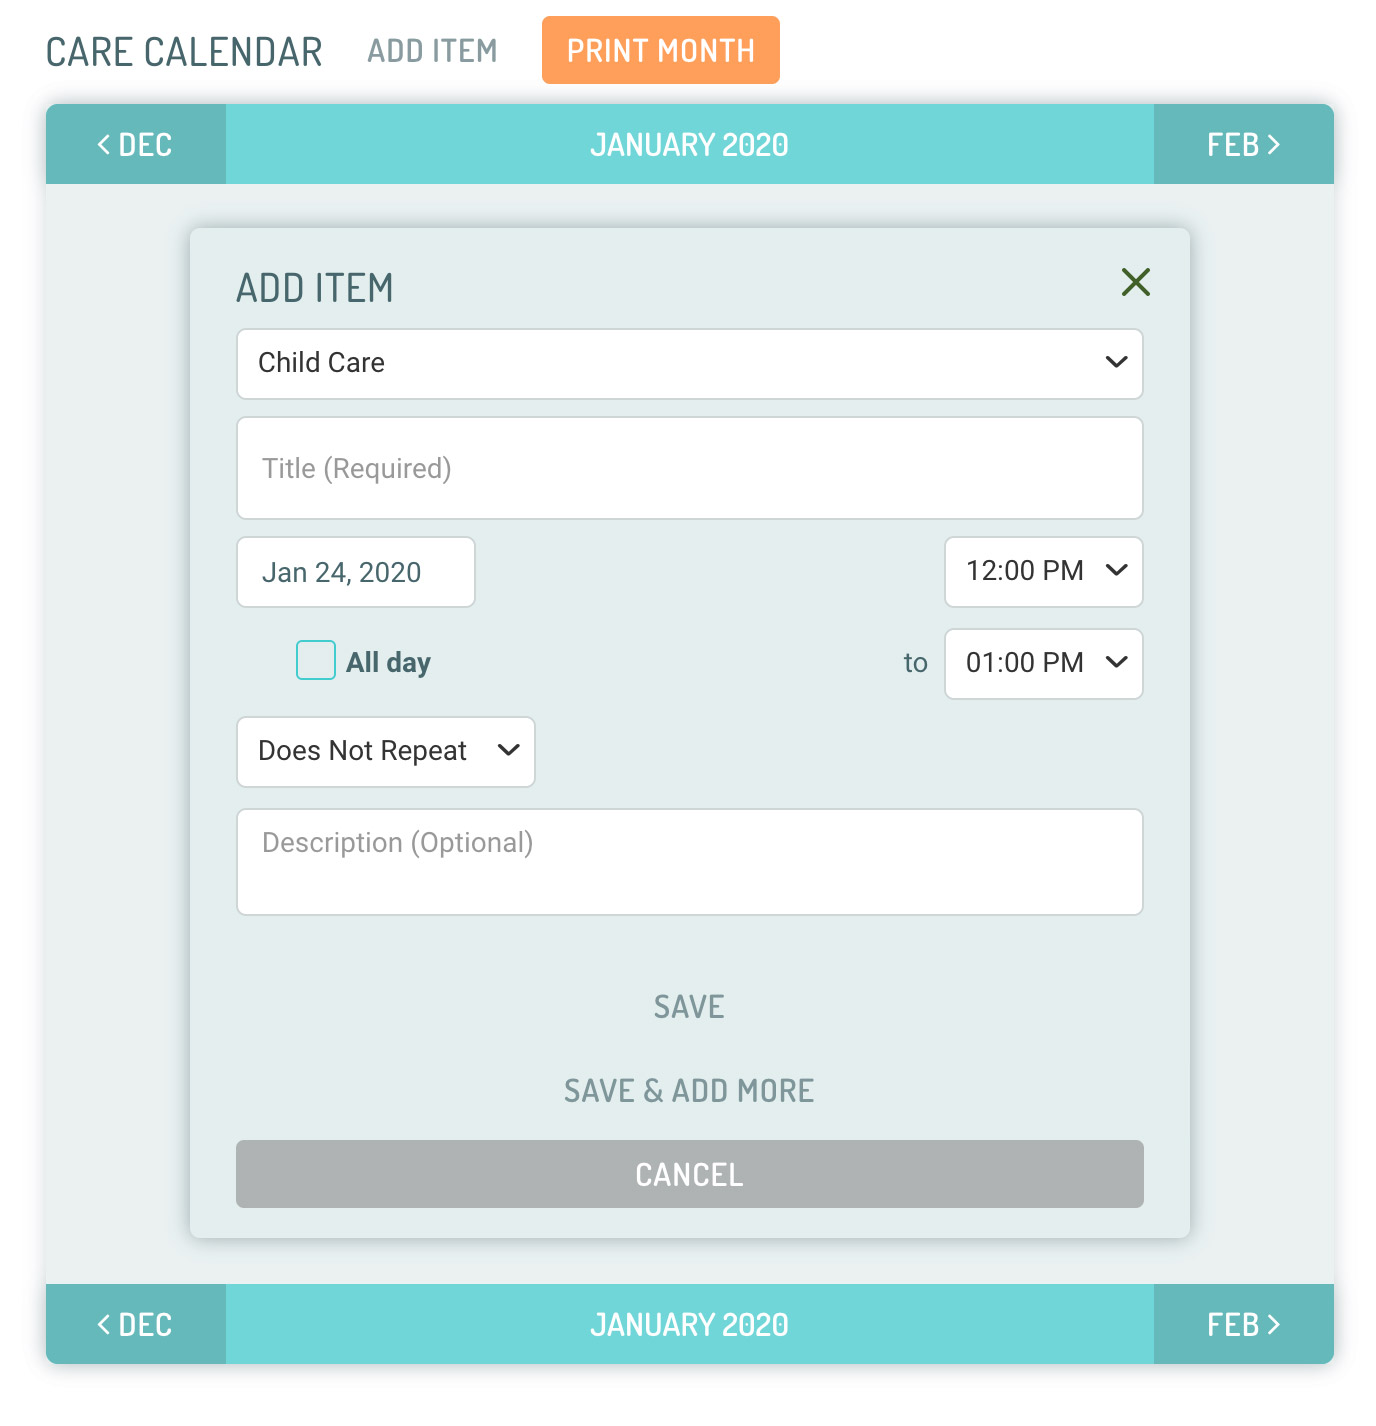This screenshot has height=1426, width=1376.
Task: Open the Jan 24, 2020 date field
Action: coord(356,572)
